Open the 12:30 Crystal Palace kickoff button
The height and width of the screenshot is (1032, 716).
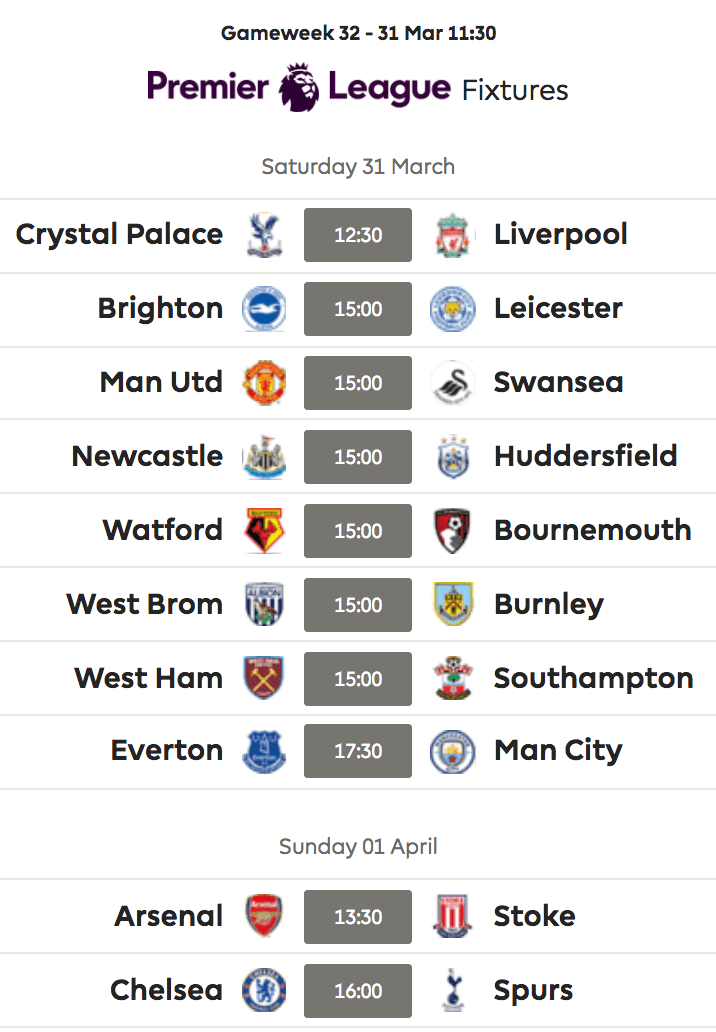[x=358, y=235]
